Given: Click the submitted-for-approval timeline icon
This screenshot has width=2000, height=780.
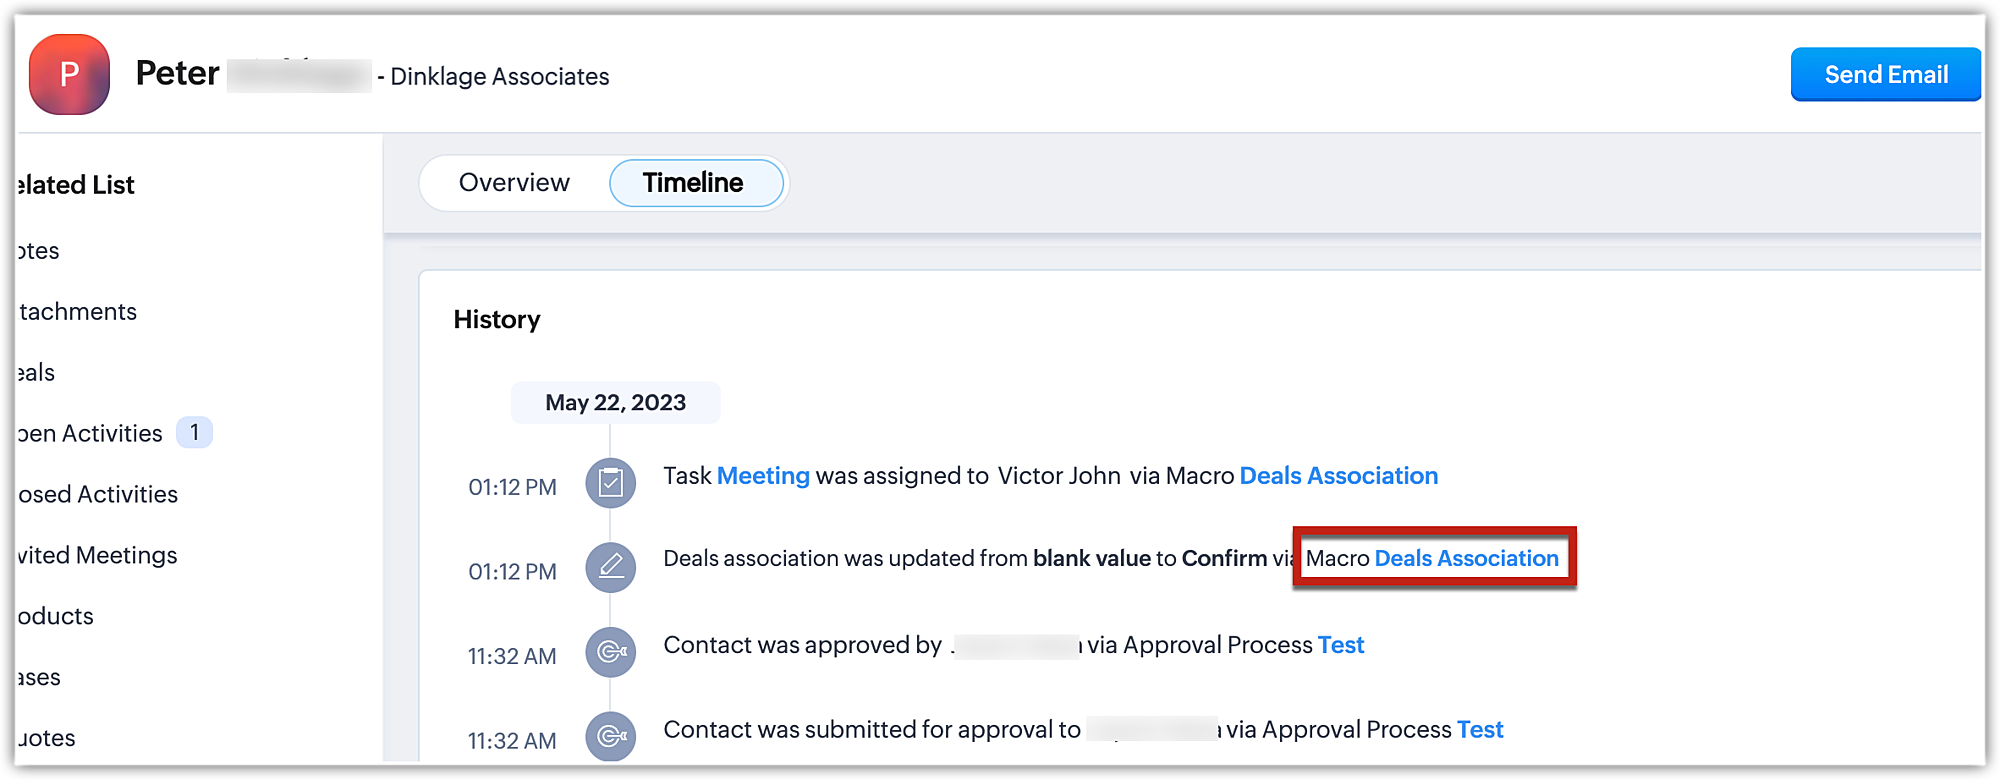Looking at the screenshot, I should 611,737.
